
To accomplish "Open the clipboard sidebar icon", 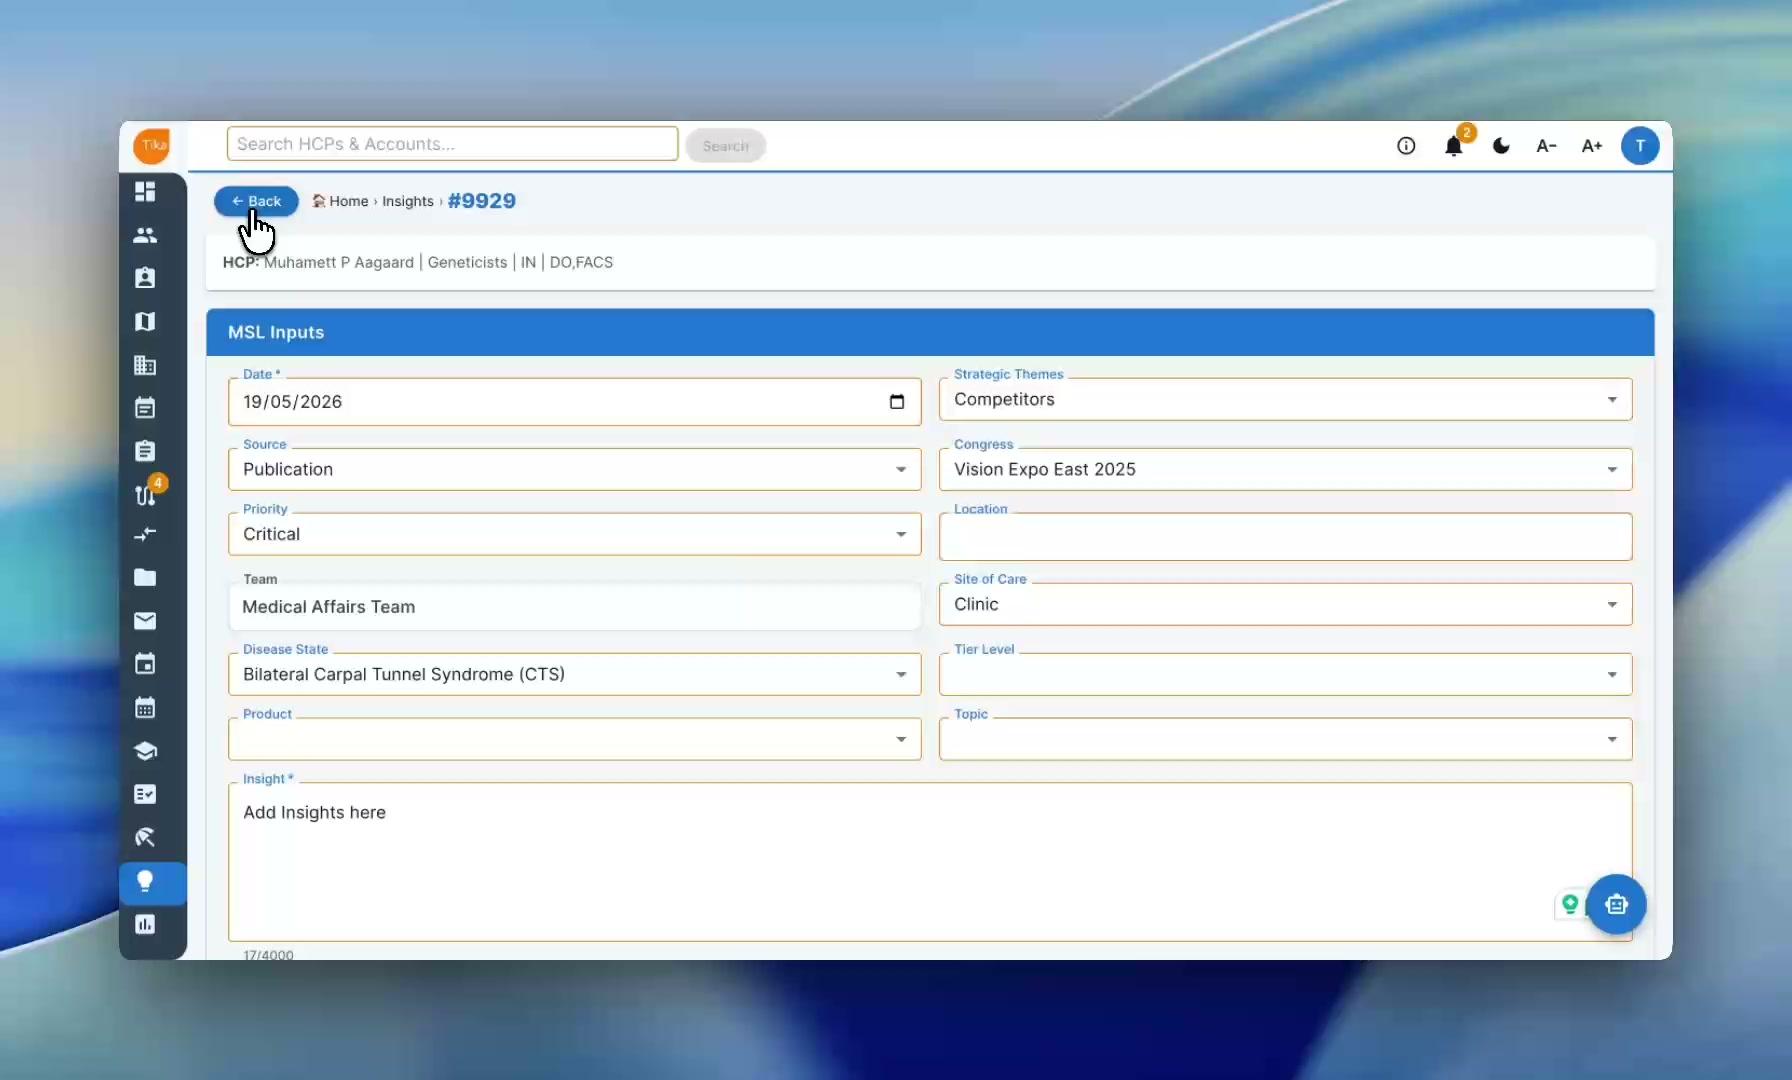I will [145, 451].
